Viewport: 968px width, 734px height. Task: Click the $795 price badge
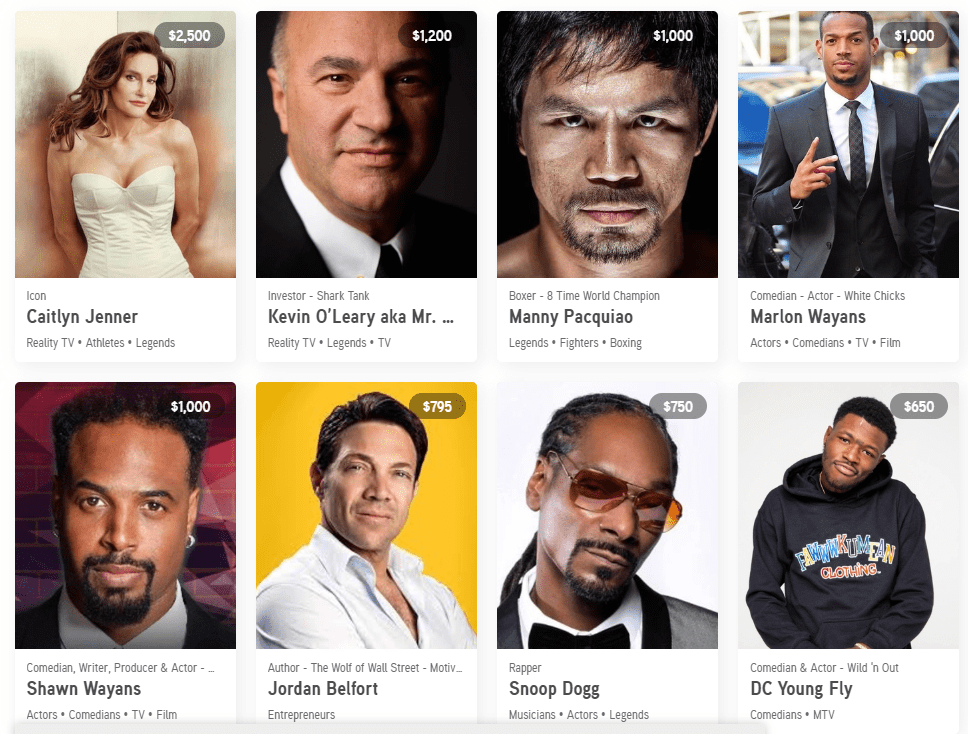[x=437, y=406]
